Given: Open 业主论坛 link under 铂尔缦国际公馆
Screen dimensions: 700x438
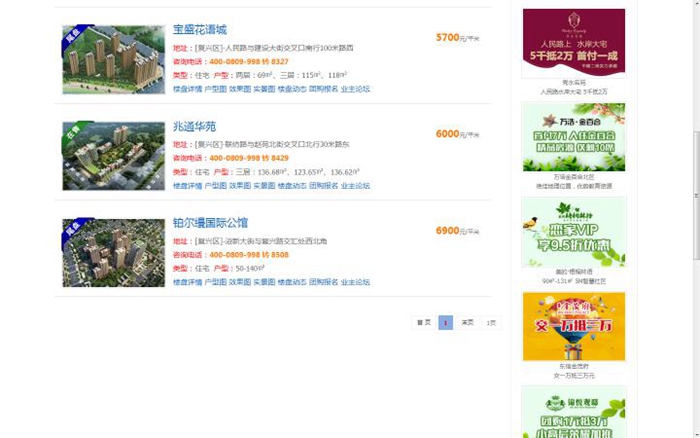Looking at the screenshot, I should (355, 282).
